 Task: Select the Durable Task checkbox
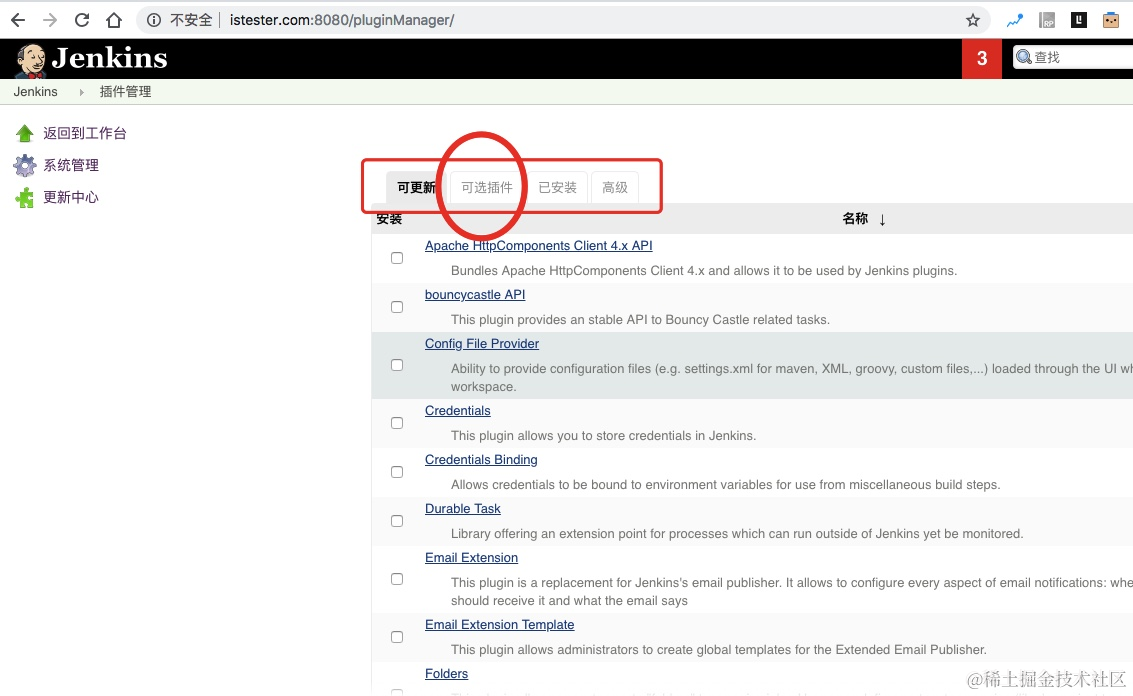click(397, 521)
